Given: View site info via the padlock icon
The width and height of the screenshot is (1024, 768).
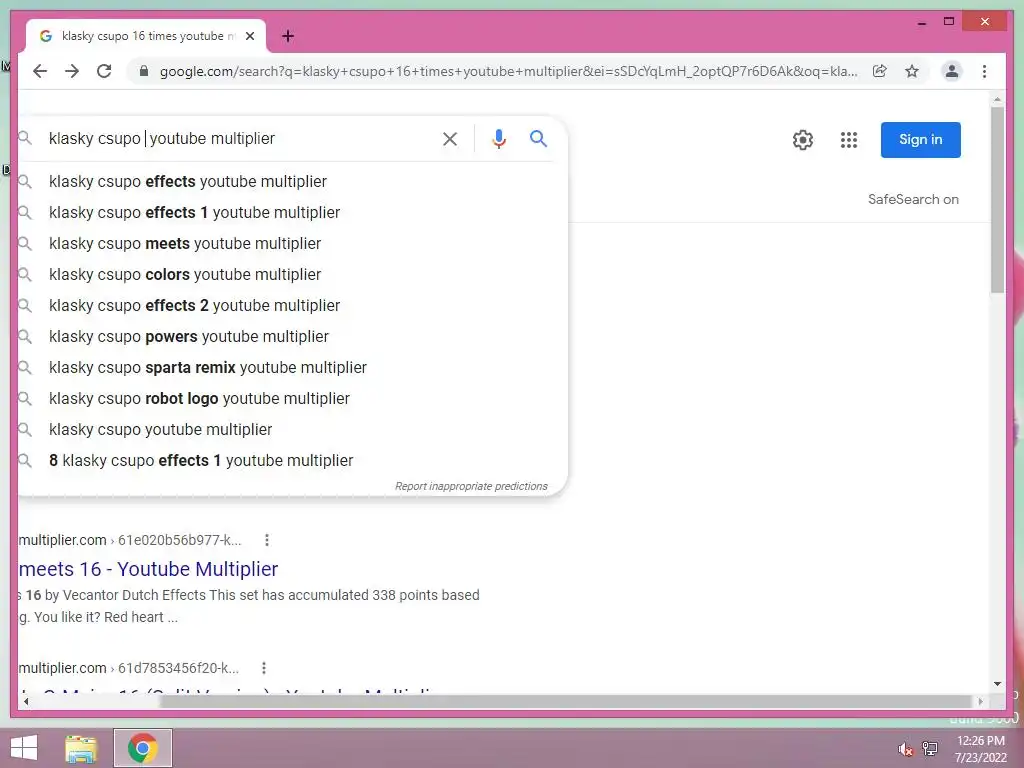Looking at the screenshot, I should pyautogui.click(x=144, y=71).
